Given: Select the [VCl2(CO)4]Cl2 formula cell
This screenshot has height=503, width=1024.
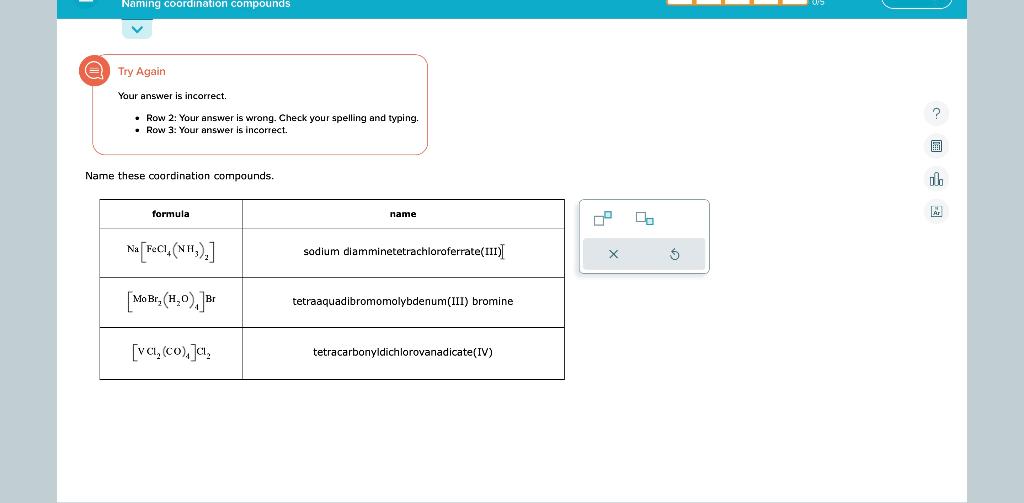Looking at the screenshot, I should (x=171, y=353).
